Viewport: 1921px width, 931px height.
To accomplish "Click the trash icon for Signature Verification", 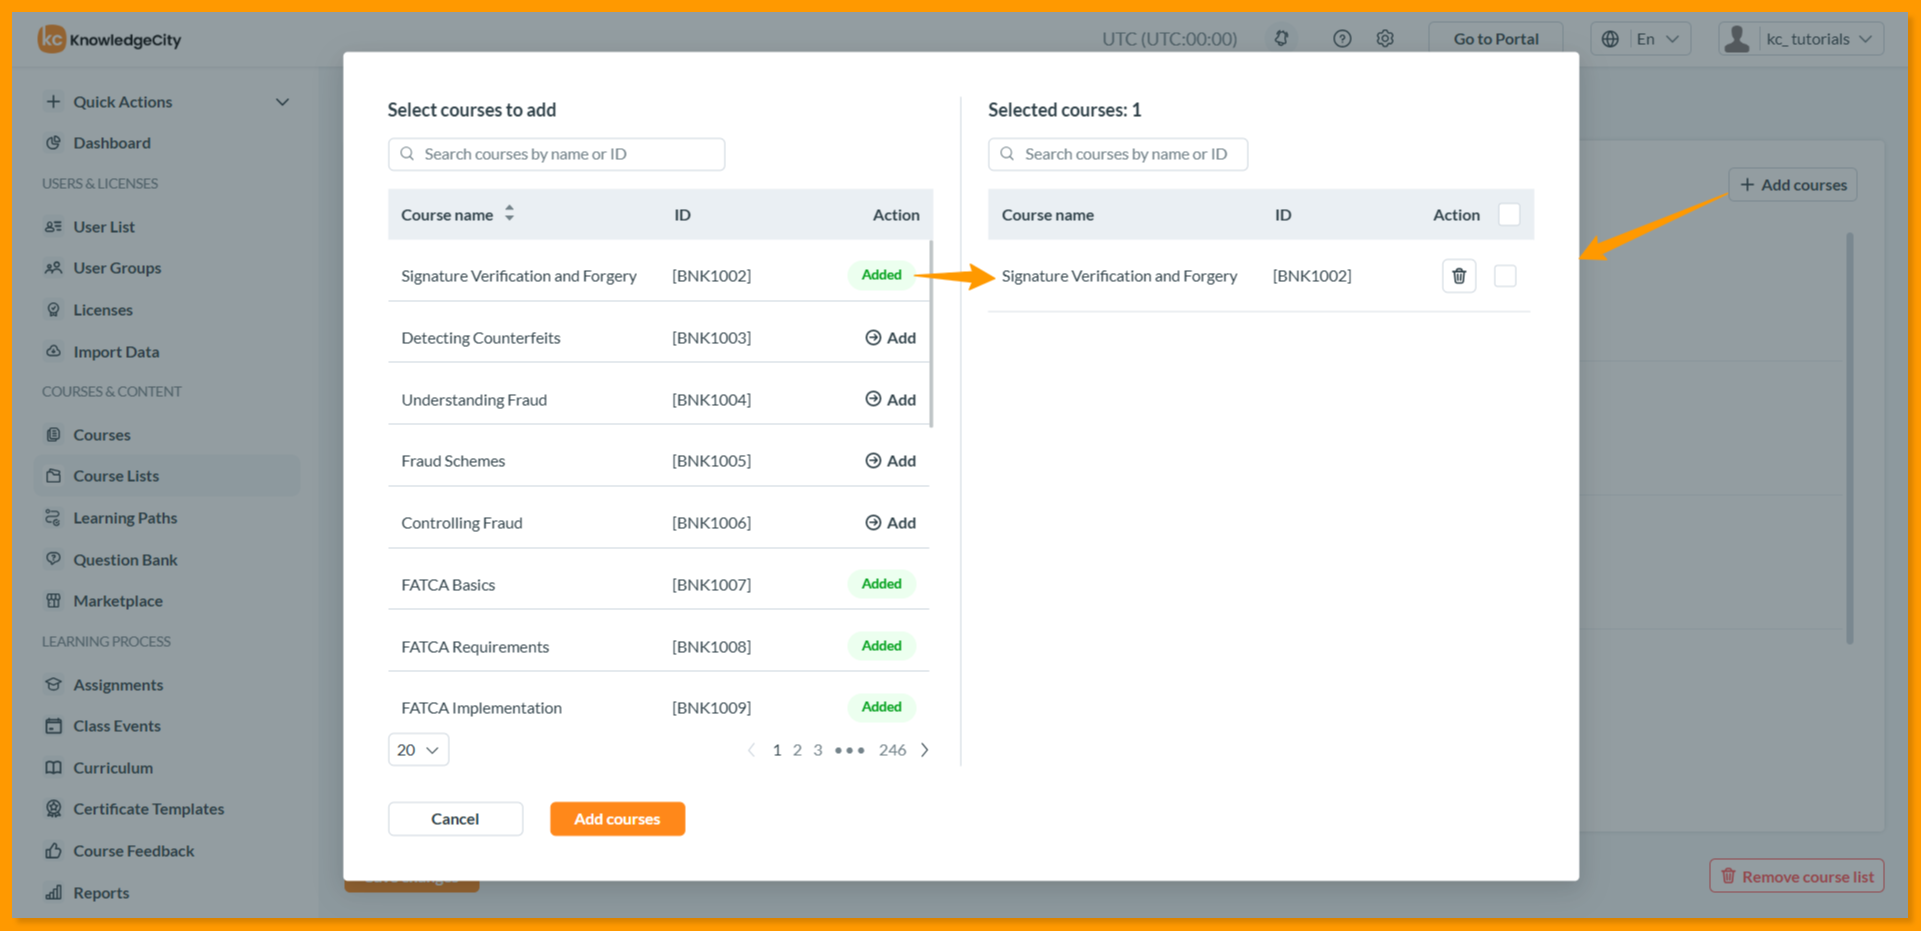I will [1459, 276].
